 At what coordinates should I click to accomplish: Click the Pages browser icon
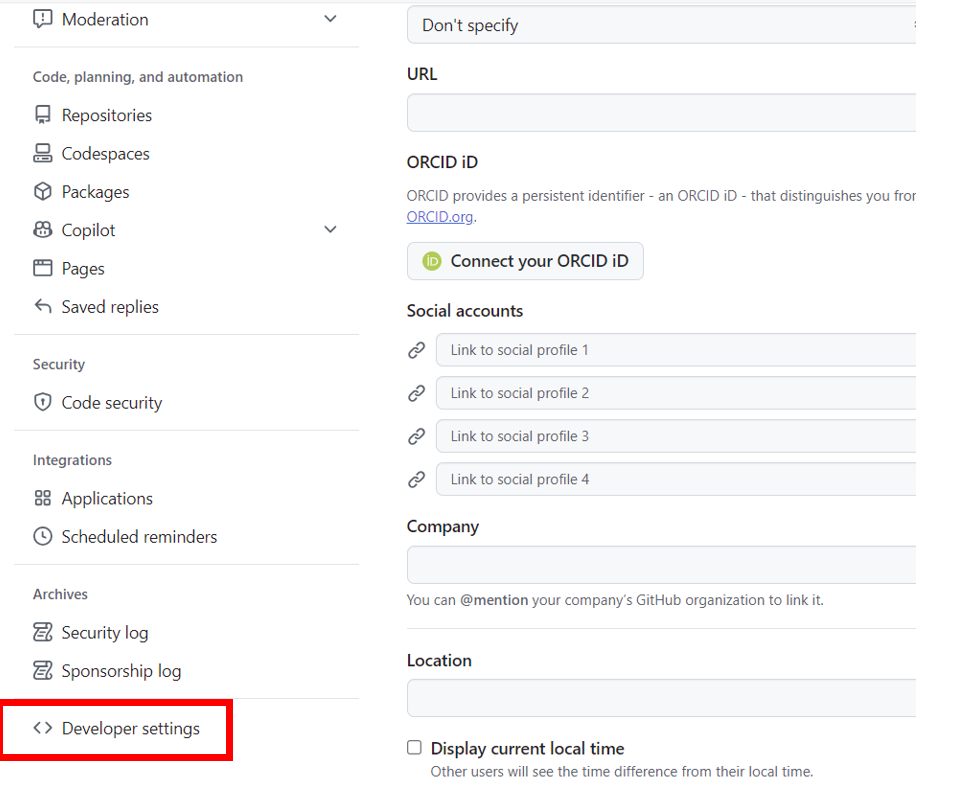(x=42, y=268)
